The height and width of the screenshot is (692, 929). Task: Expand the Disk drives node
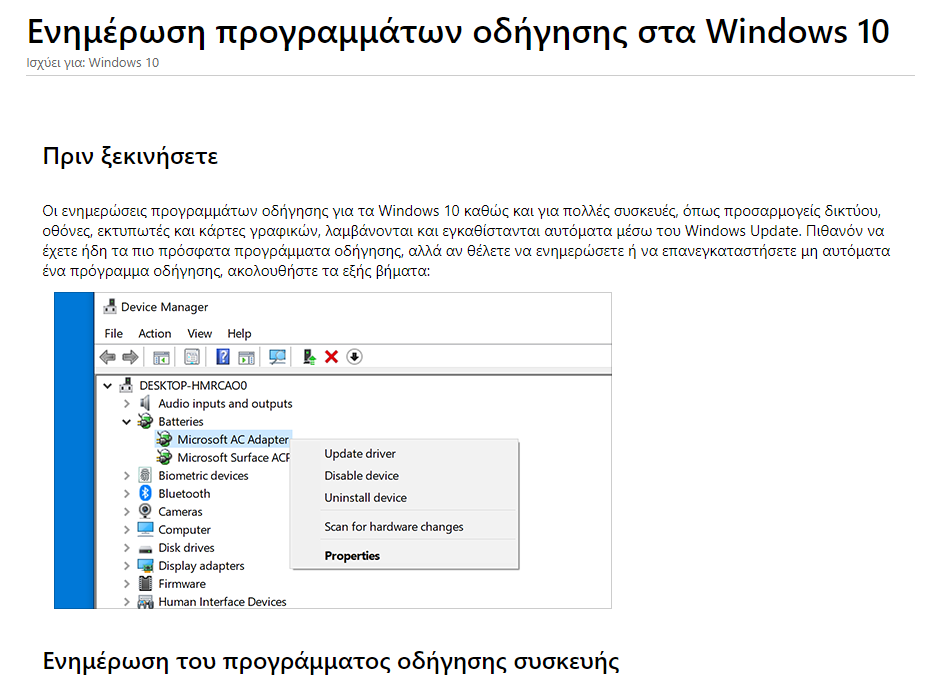(126, 547)
